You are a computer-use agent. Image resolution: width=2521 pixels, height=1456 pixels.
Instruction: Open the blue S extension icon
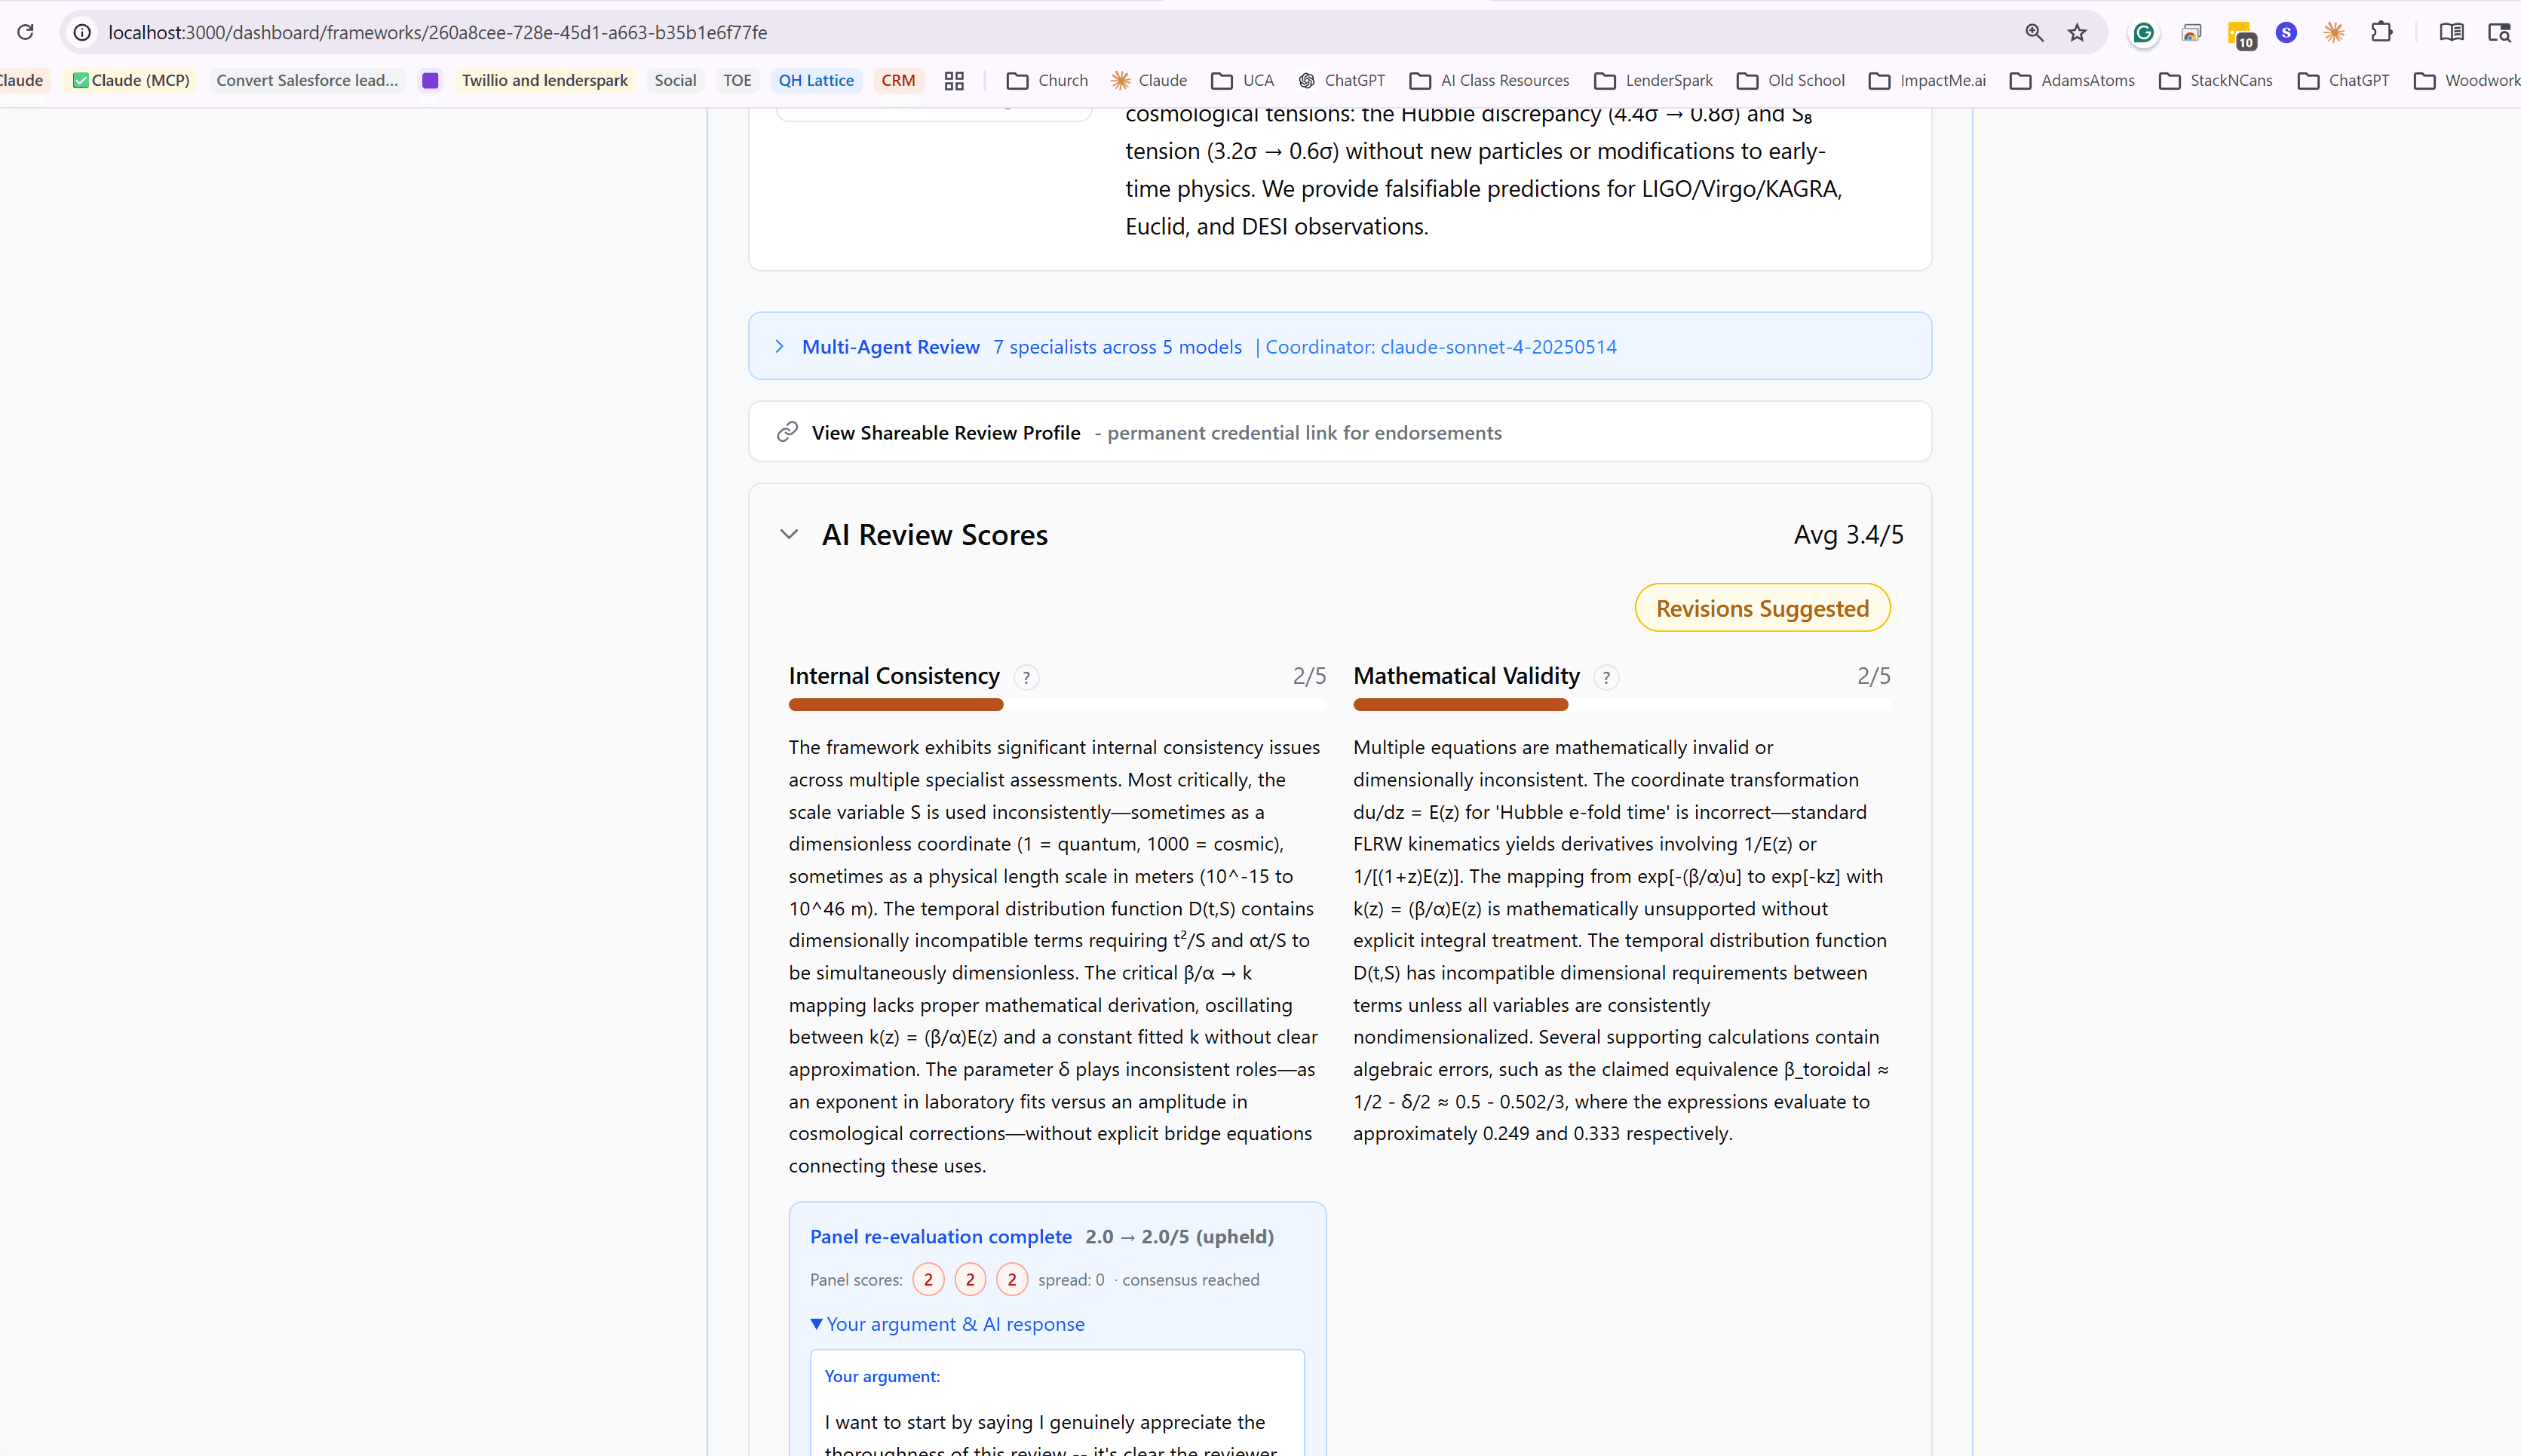tap(2286, 33)
